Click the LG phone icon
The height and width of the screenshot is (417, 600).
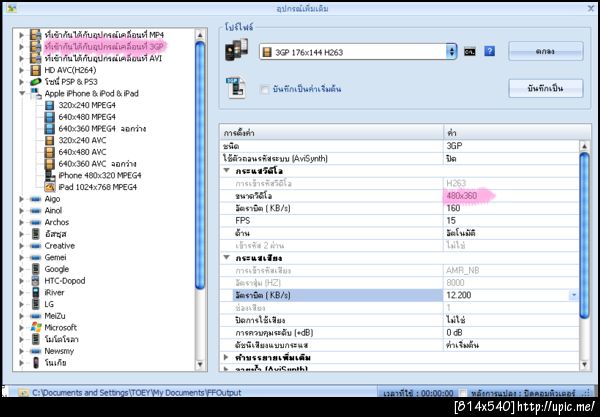tap(36, 304)
